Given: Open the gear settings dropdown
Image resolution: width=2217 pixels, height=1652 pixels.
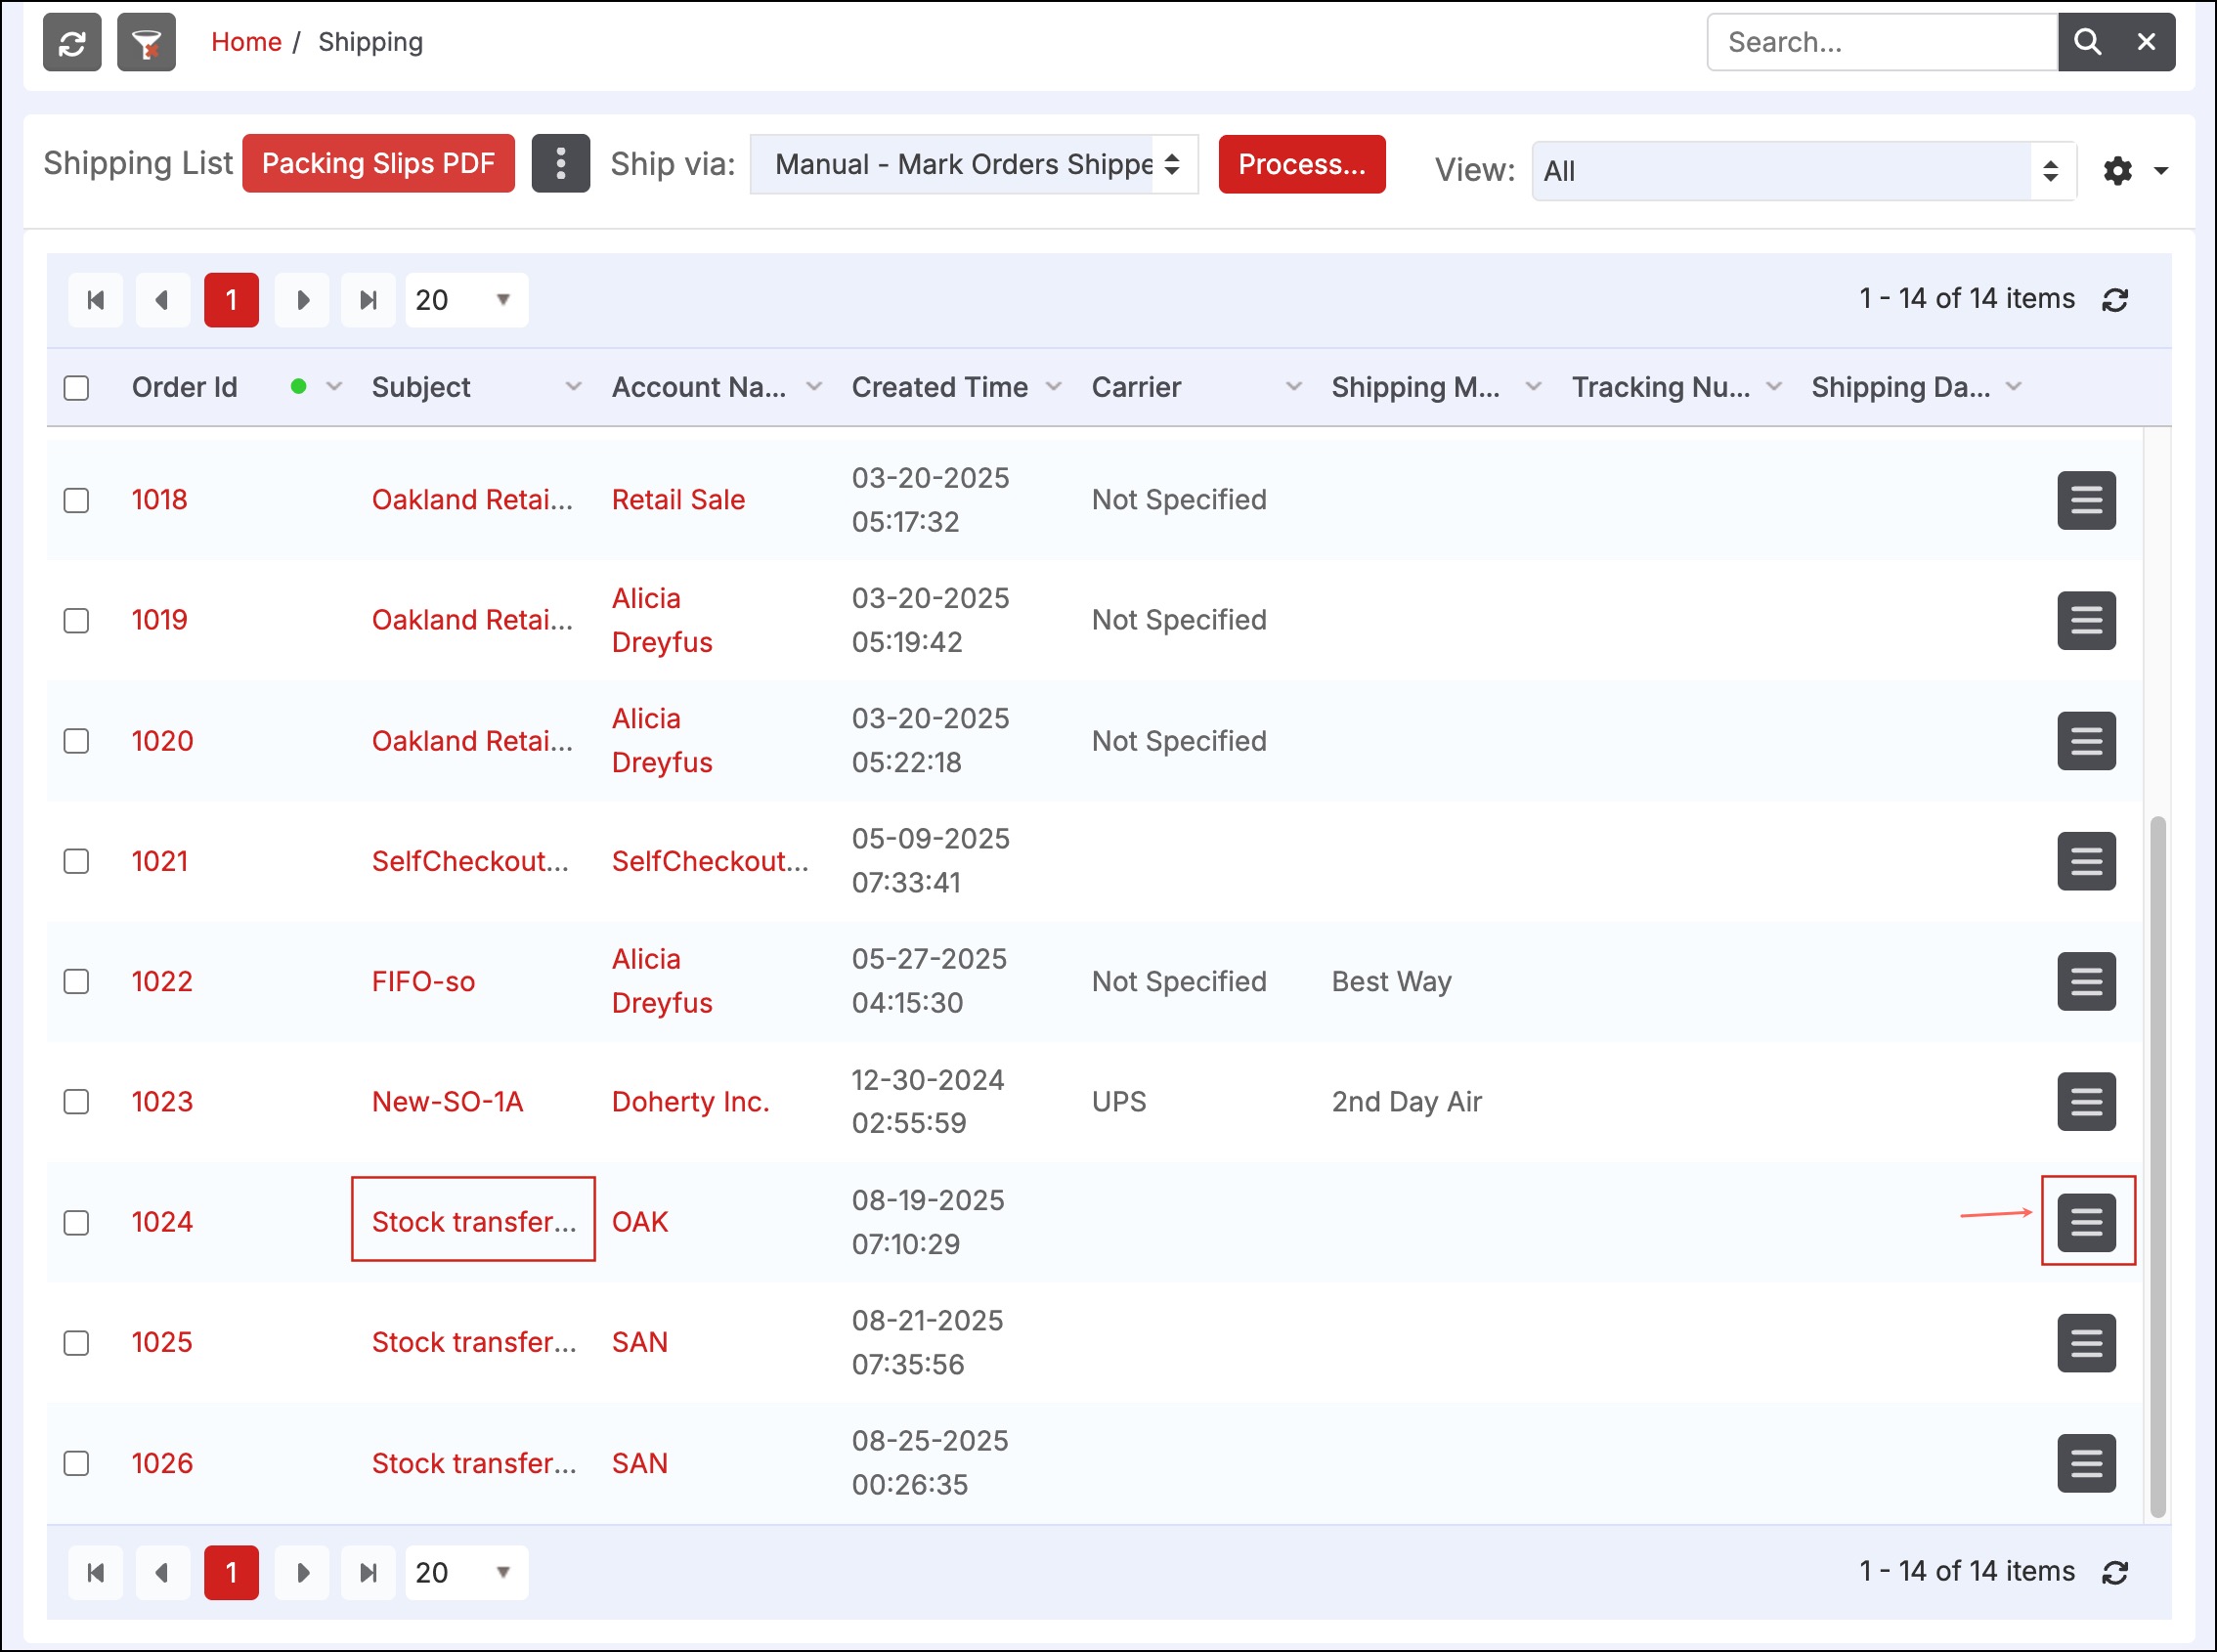Looking at the screenshot, I should click(x=2135, y=171).
